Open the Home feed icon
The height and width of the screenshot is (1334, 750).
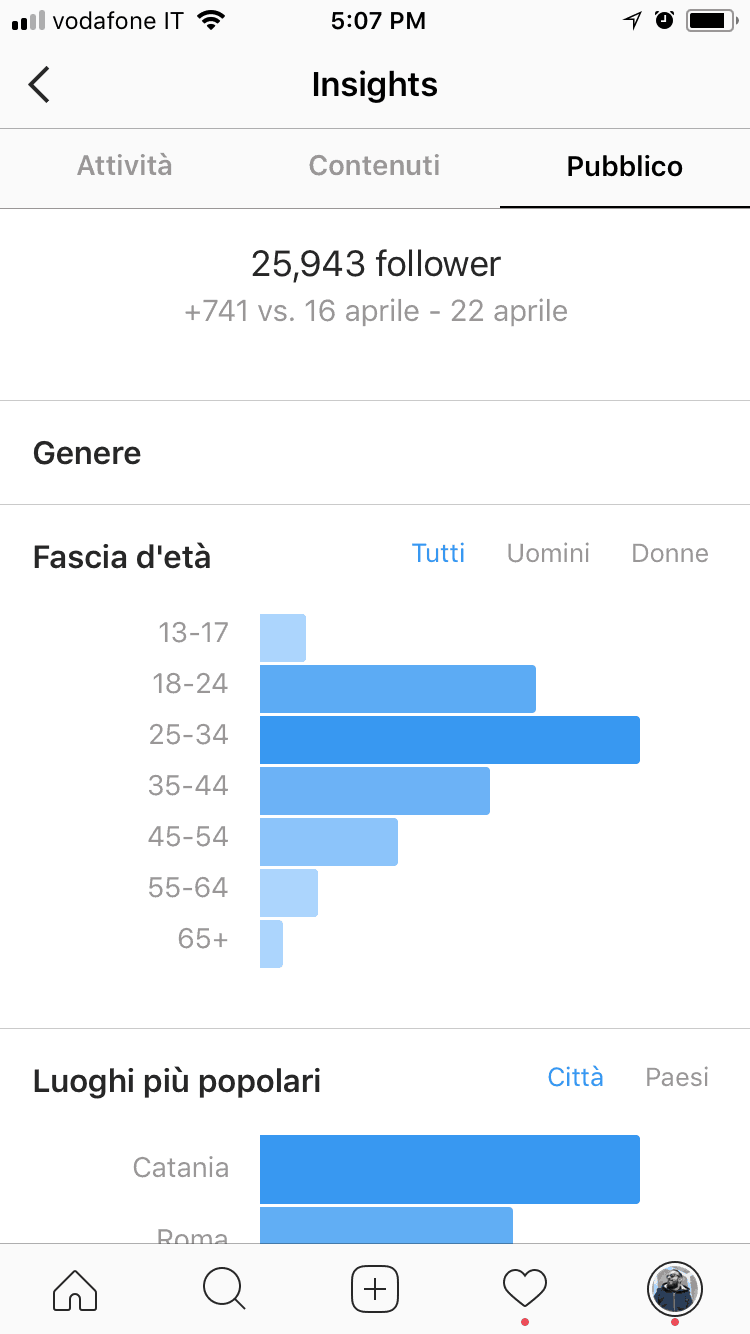click(75, 1289)
